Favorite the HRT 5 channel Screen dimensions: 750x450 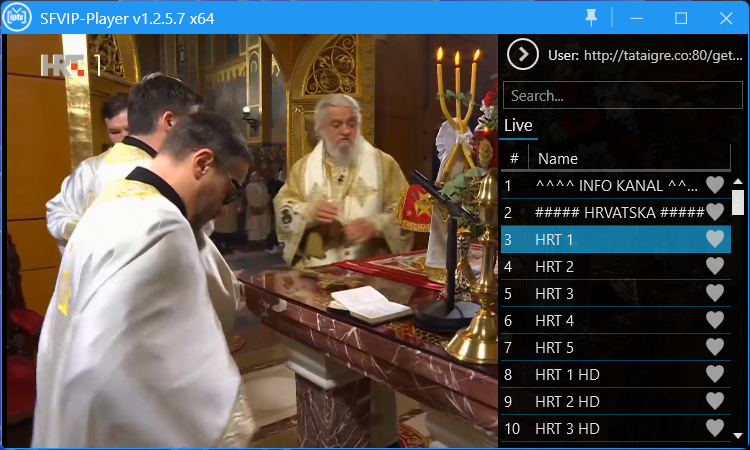[714, 347]
